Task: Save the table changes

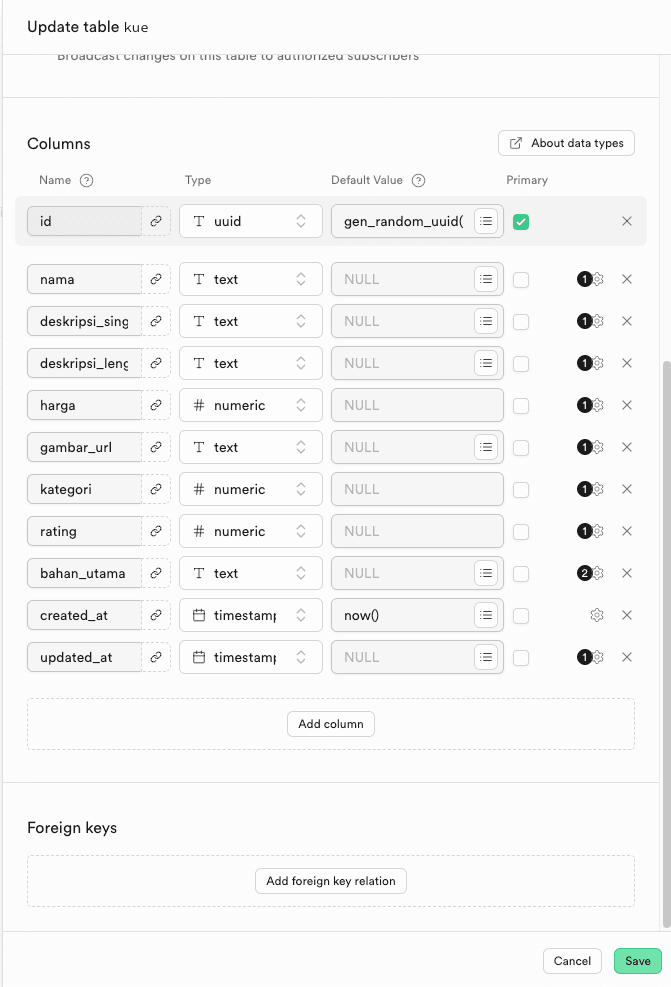Action: tap(638, 961)
